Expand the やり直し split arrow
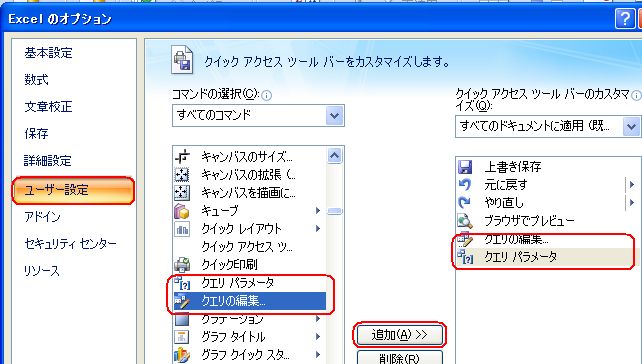Screen dimensions: 642x364 click(631, 203)
